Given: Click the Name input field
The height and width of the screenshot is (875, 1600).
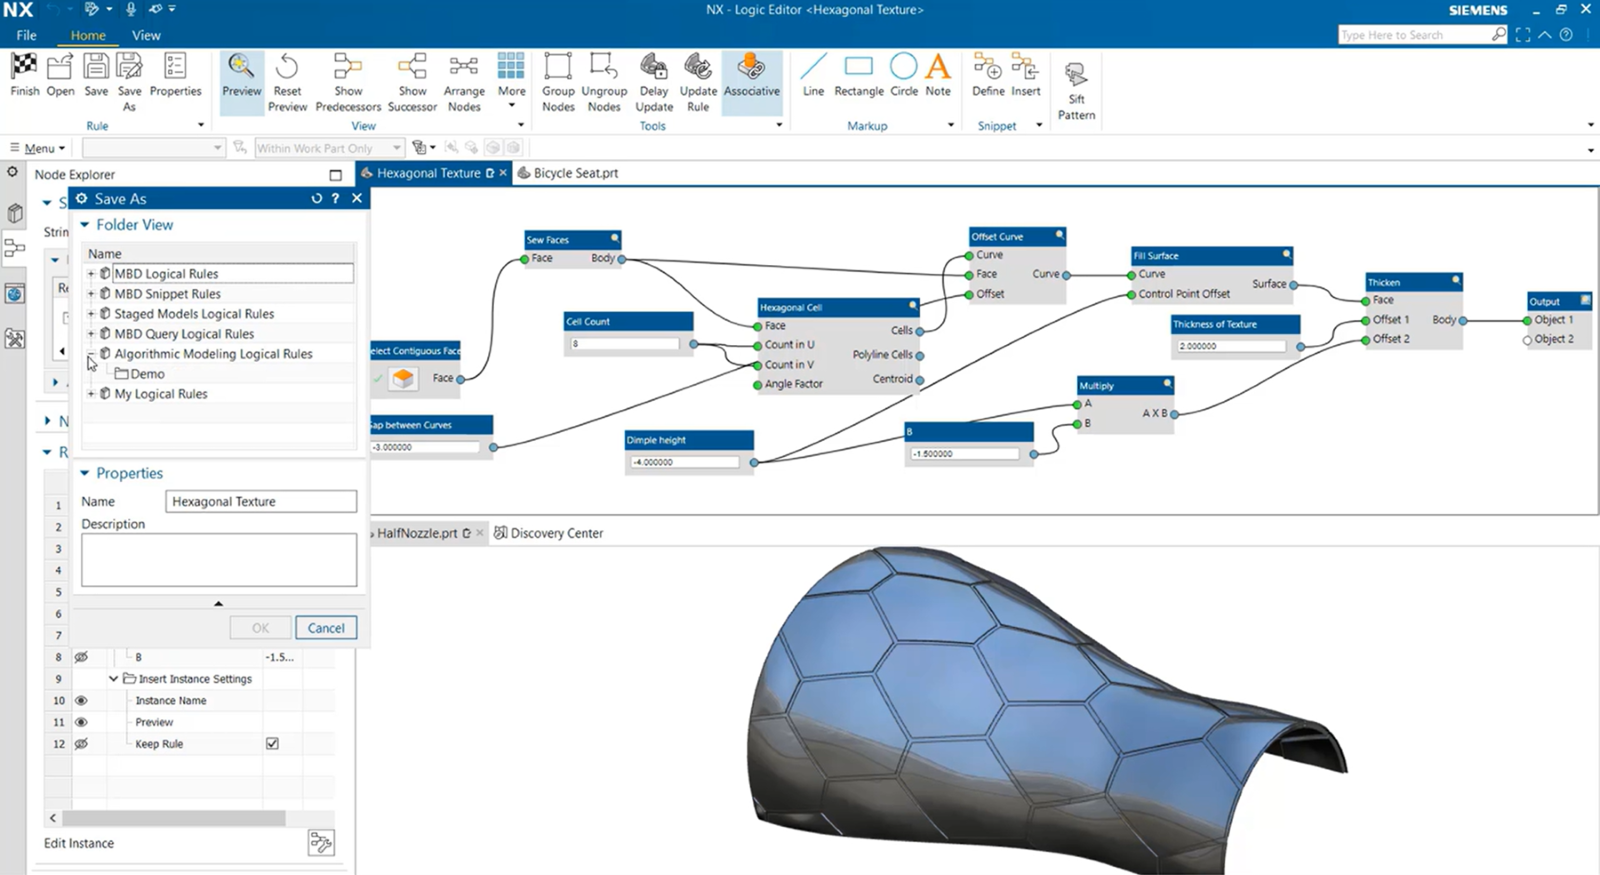Looking at the screenshot, I should (261, 501).
